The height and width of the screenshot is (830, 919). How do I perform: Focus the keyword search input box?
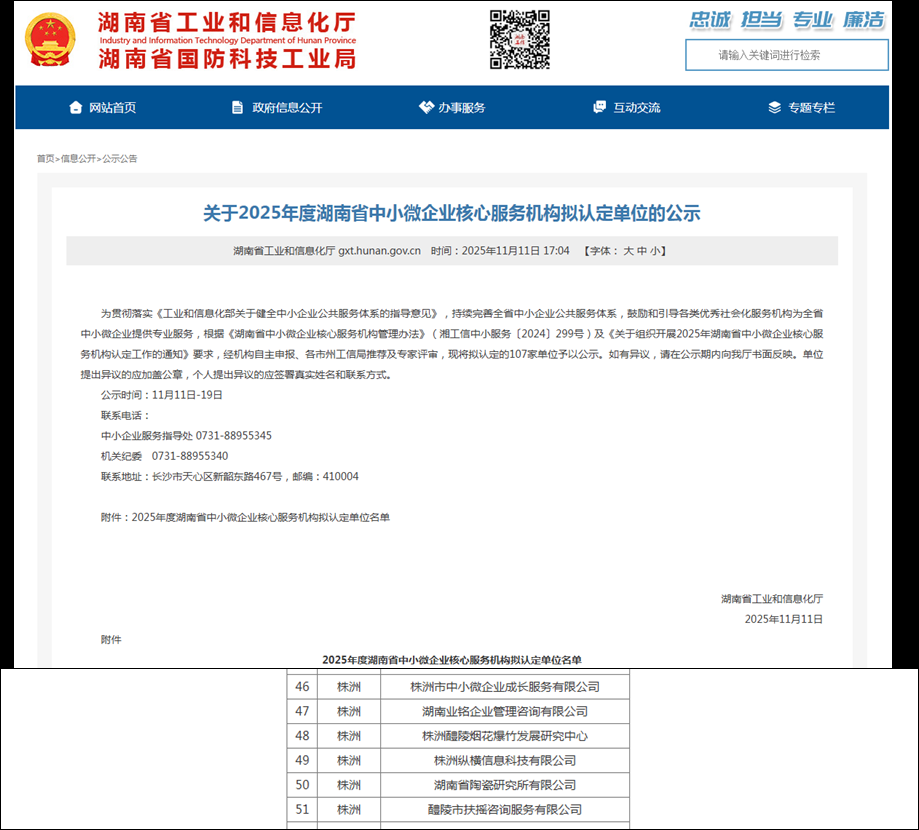click(x=786, y=56)
